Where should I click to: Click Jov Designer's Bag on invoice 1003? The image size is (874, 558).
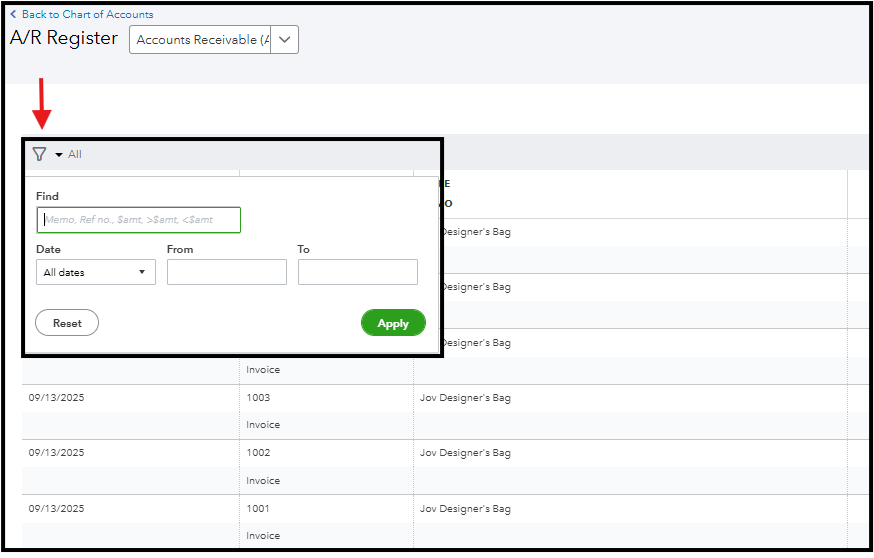(465, 398)
